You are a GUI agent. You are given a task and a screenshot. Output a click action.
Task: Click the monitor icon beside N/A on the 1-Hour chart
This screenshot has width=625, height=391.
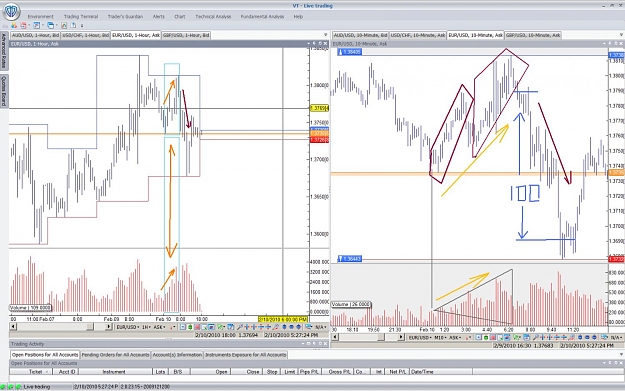(x=309, y=327)
